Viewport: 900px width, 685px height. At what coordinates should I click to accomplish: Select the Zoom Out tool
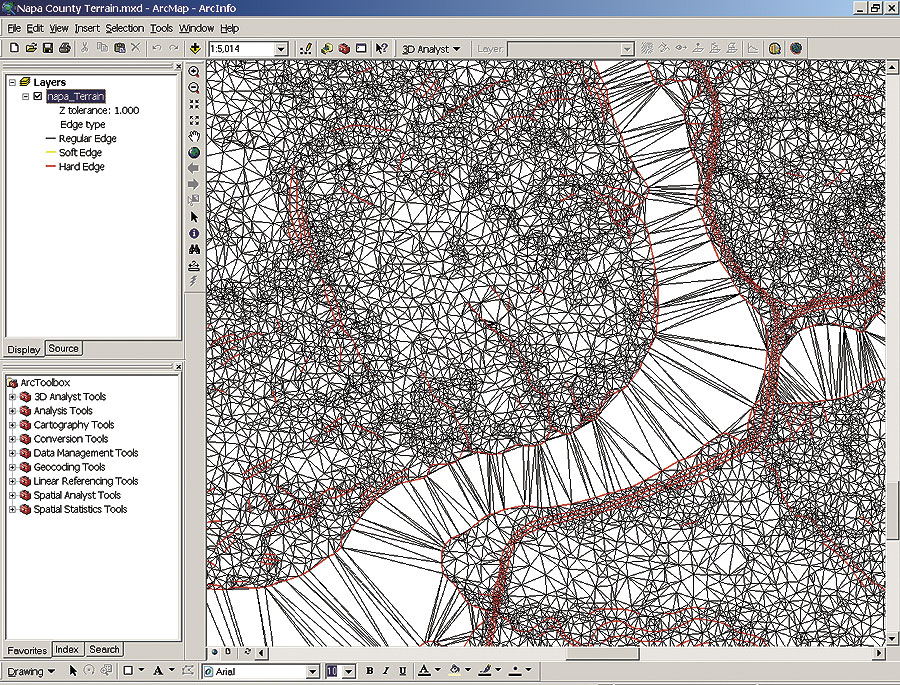(194, 88)
